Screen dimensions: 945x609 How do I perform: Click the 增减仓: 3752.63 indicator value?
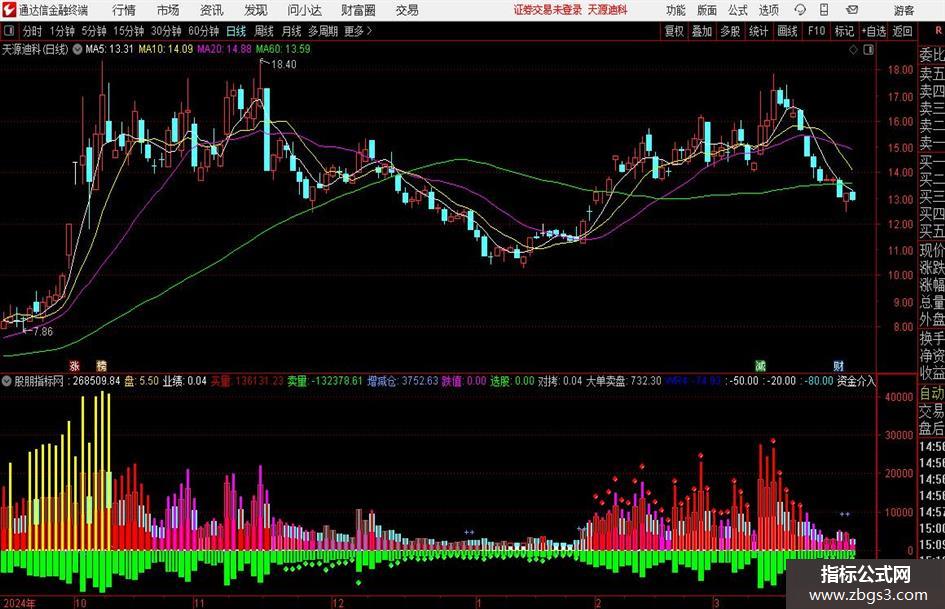[402, 381]
